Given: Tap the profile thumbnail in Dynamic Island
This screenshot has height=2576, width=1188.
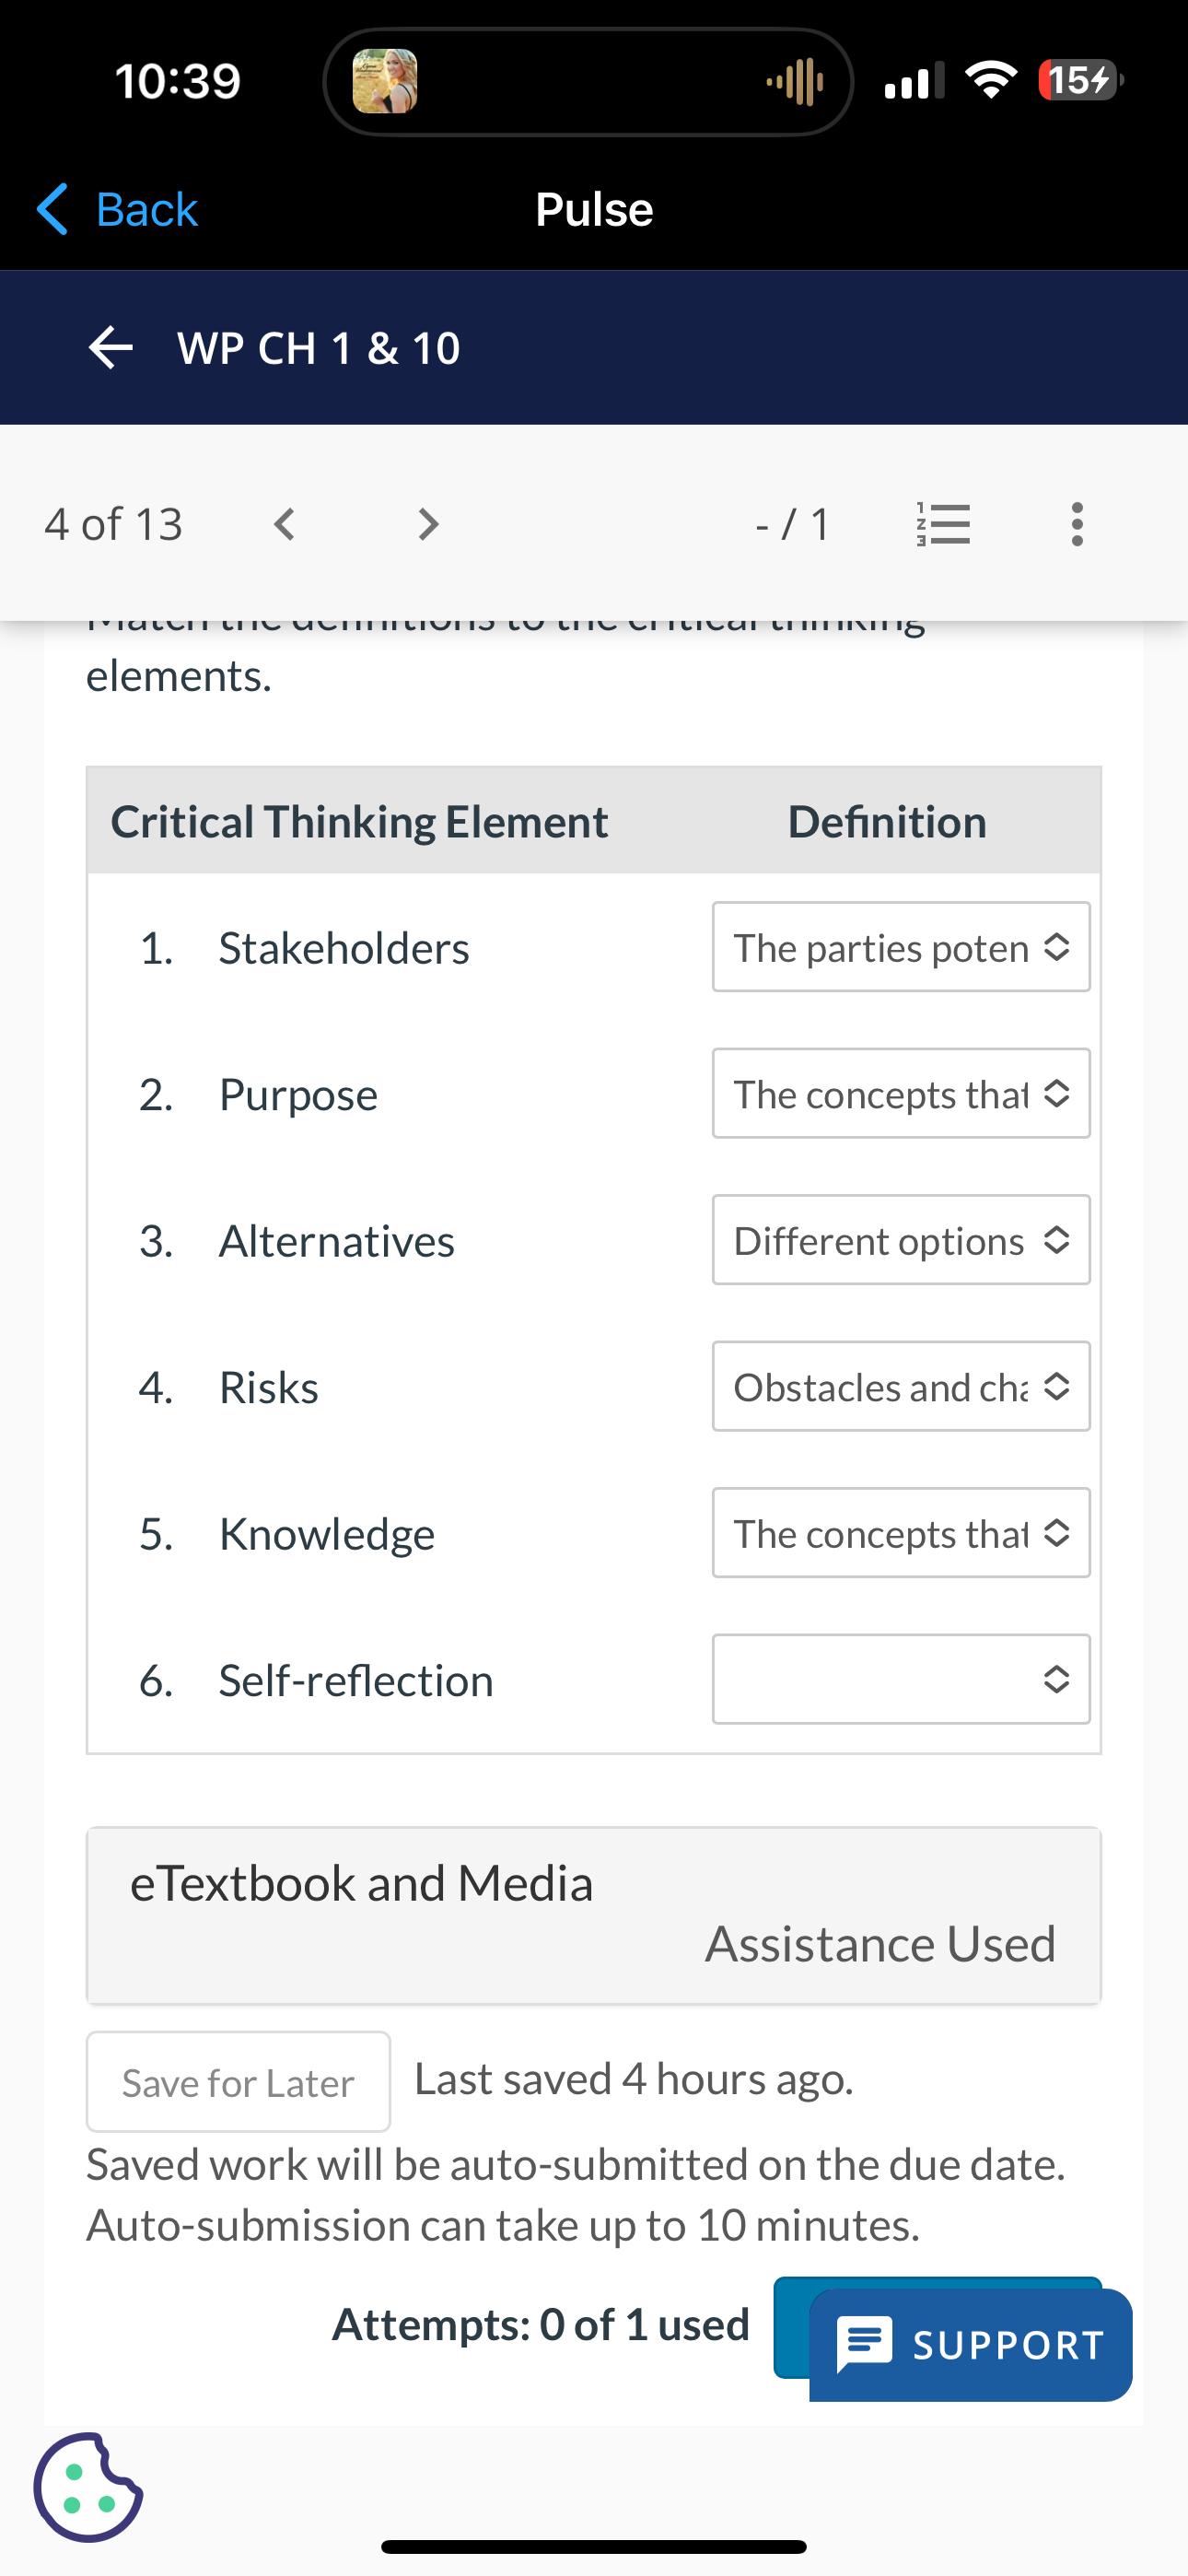Looking at the screenshot, I should click(x=385, y=81).
